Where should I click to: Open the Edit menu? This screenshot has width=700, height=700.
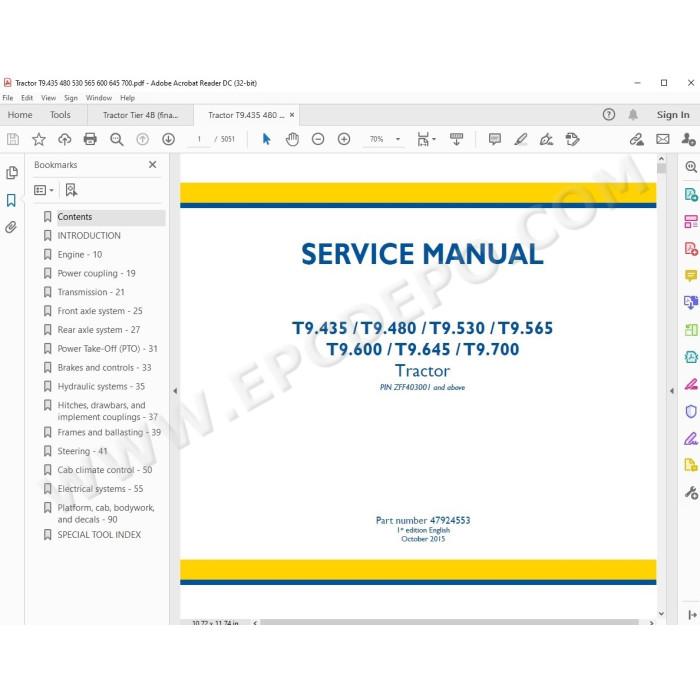tap(27, 98)
